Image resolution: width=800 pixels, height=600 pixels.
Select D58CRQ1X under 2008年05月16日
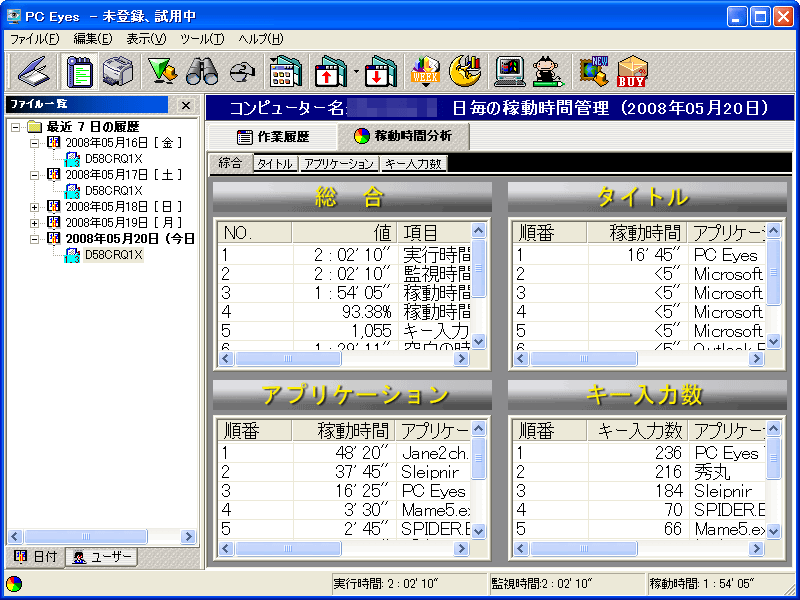click(113, 159)
